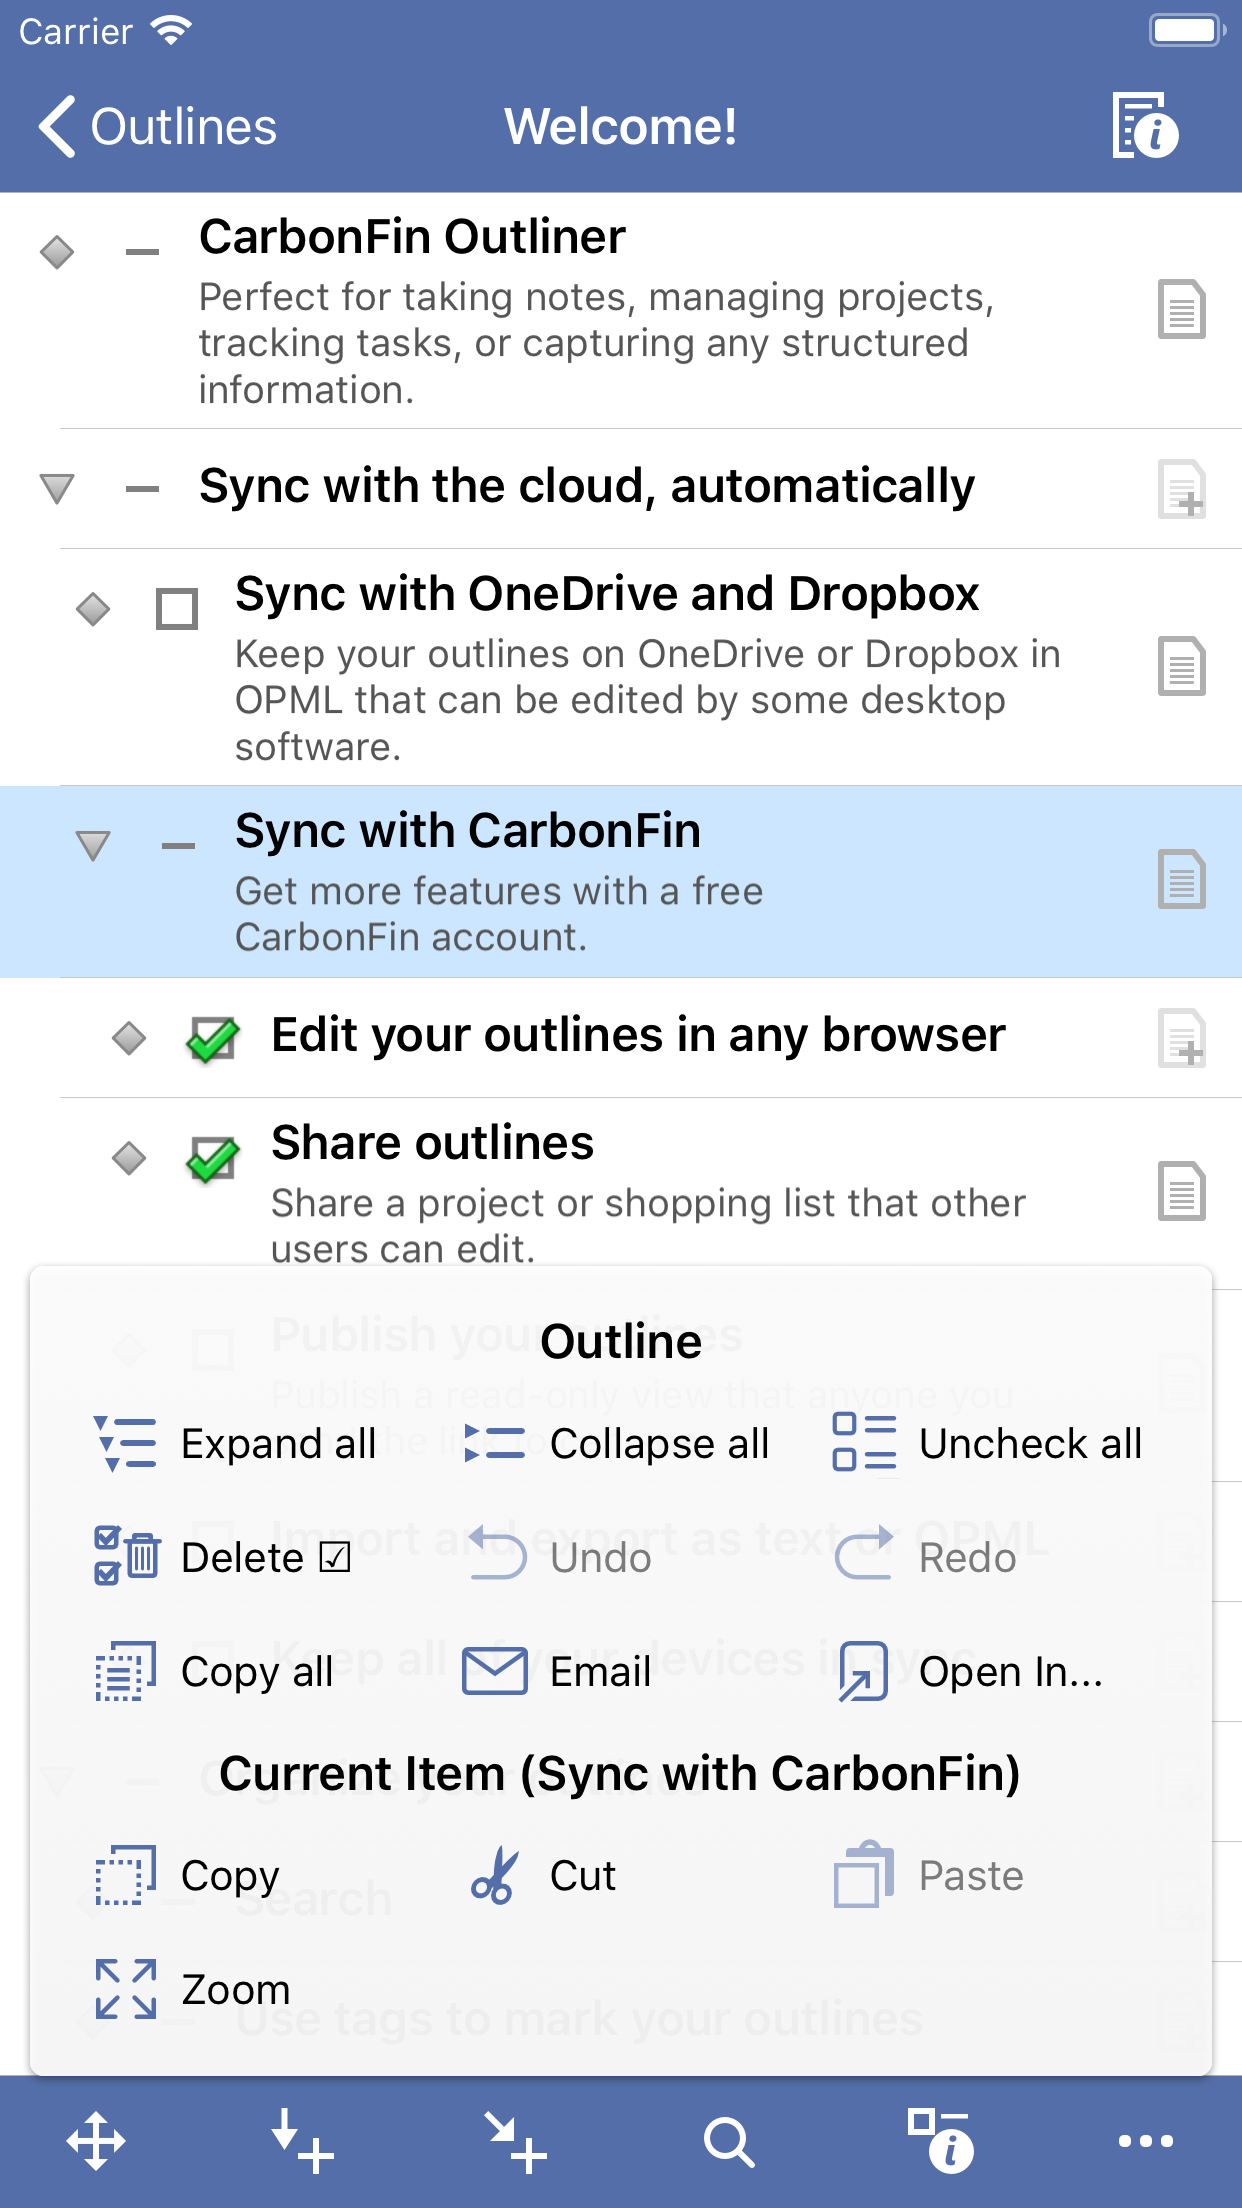This screenshot has width=1242, height=2208.
Task: Select the CarbonFin Outliner title text
Action: 412,238
